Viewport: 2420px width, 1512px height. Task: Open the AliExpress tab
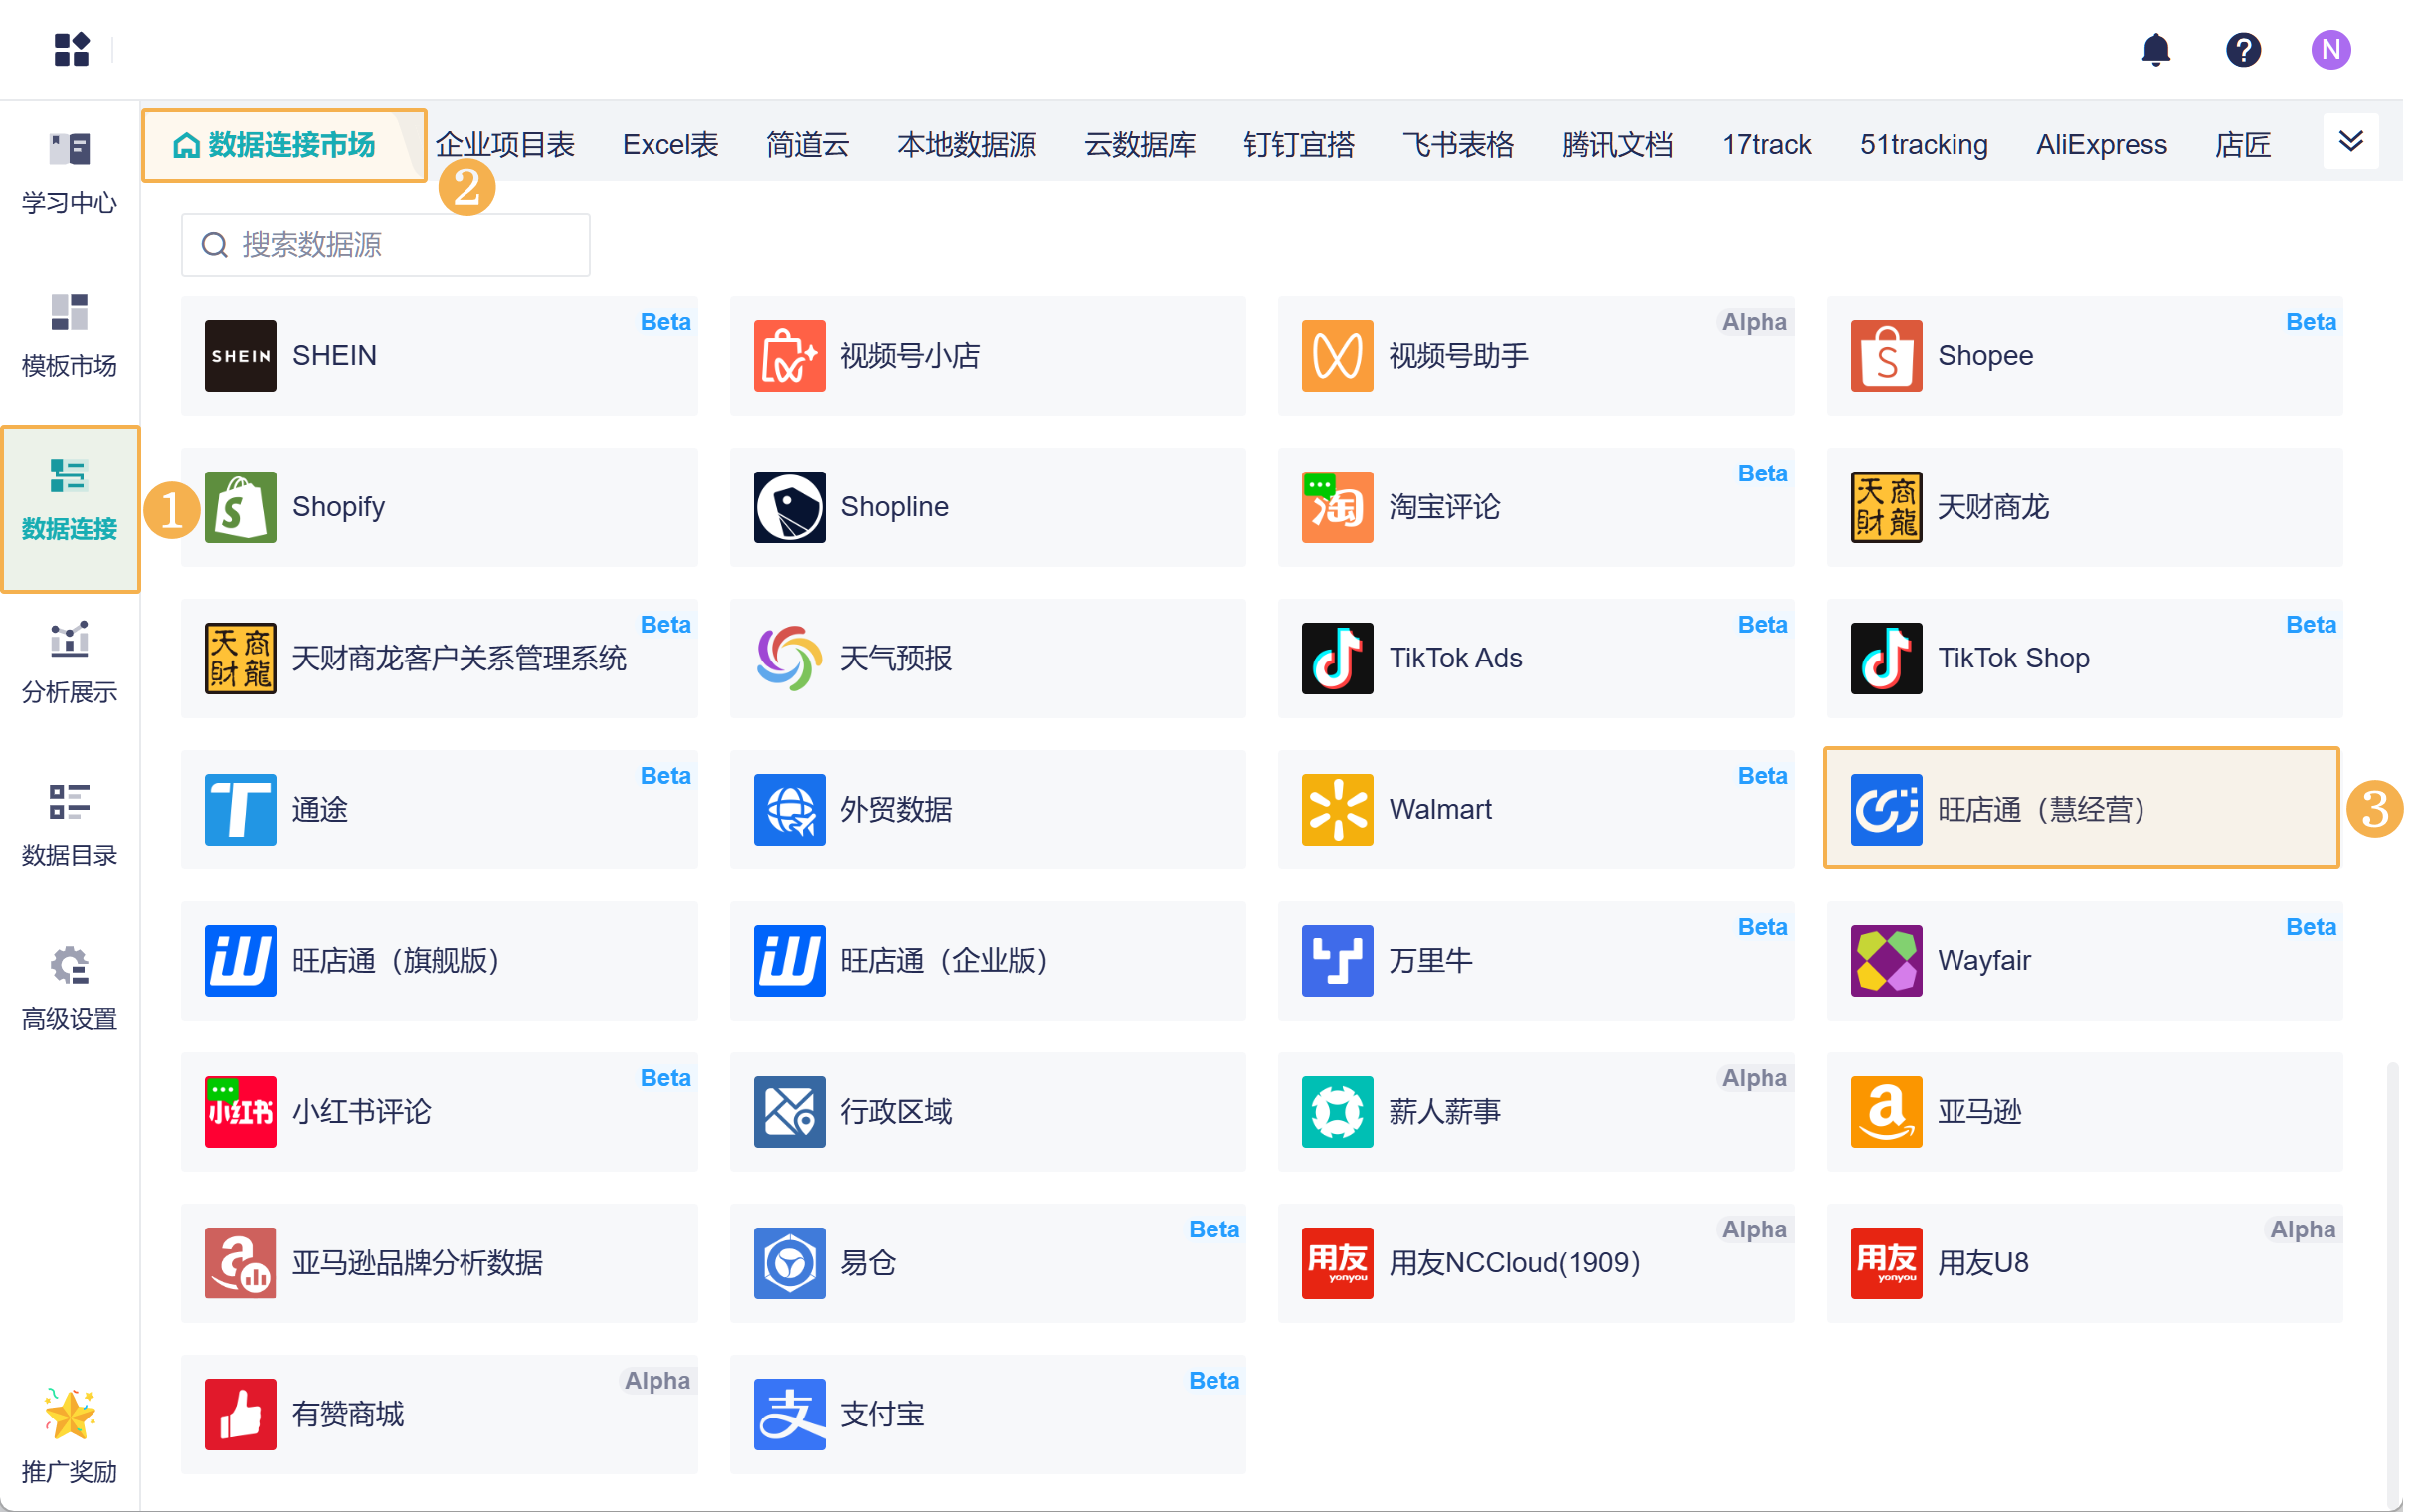2101,145
